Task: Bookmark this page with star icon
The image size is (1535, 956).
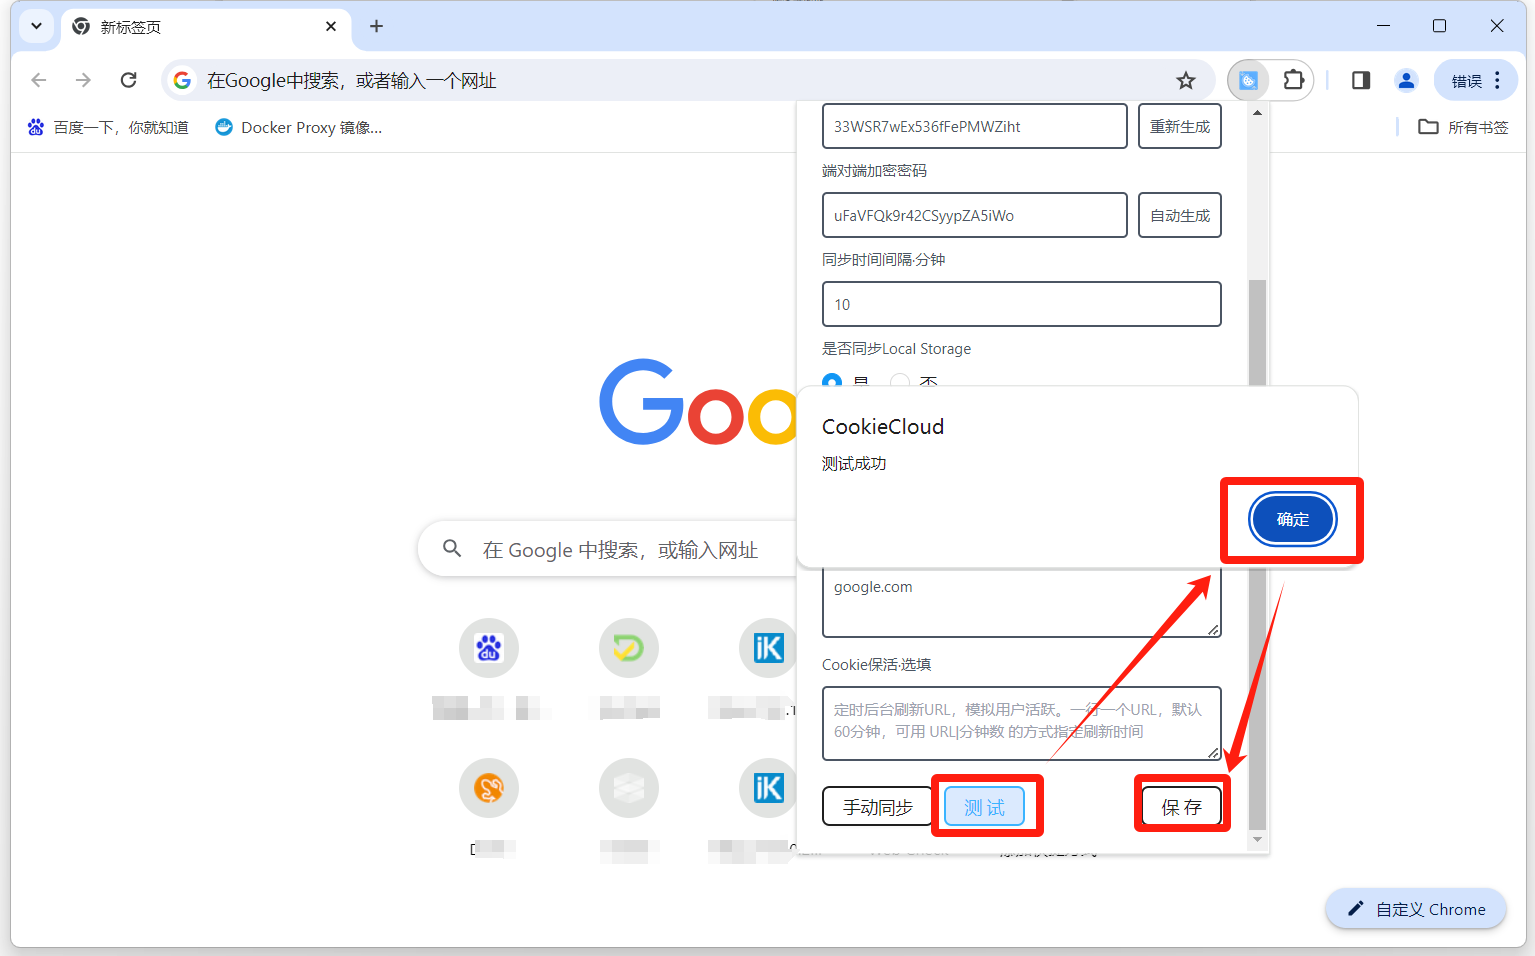Action: tap(1185, 81)
